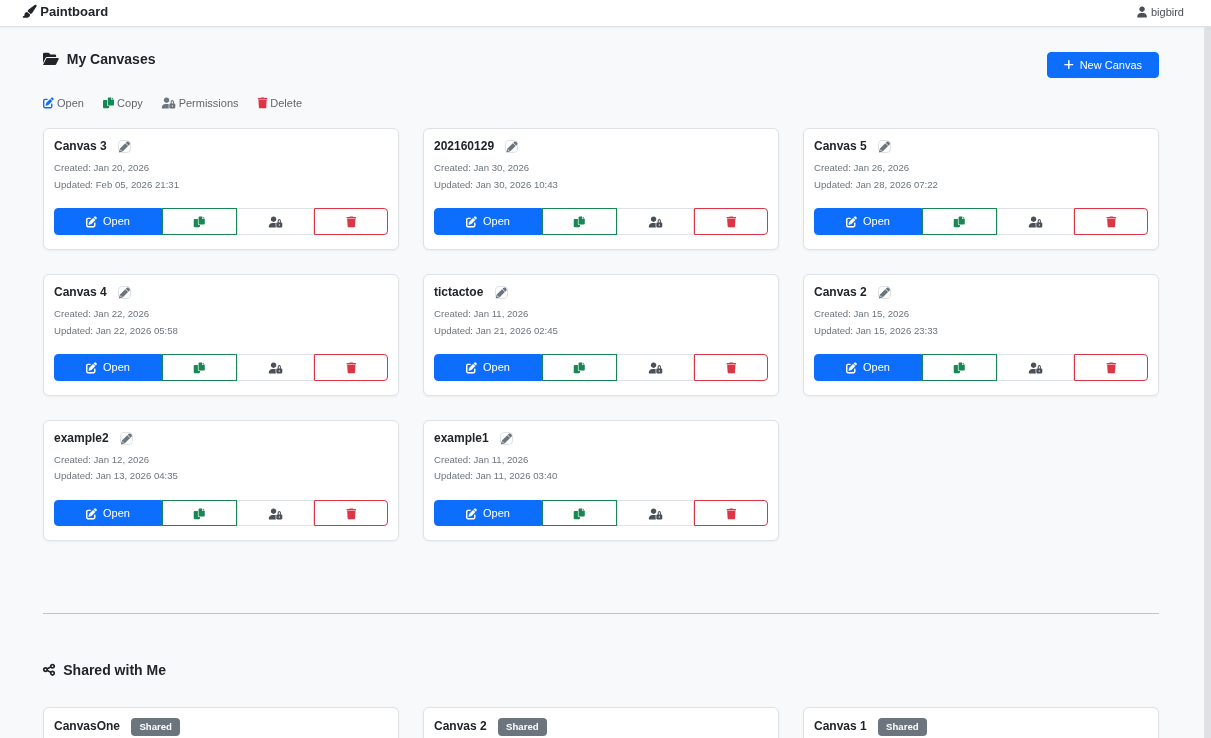Click the Paintboard brush logo in the header

point(28,11)
